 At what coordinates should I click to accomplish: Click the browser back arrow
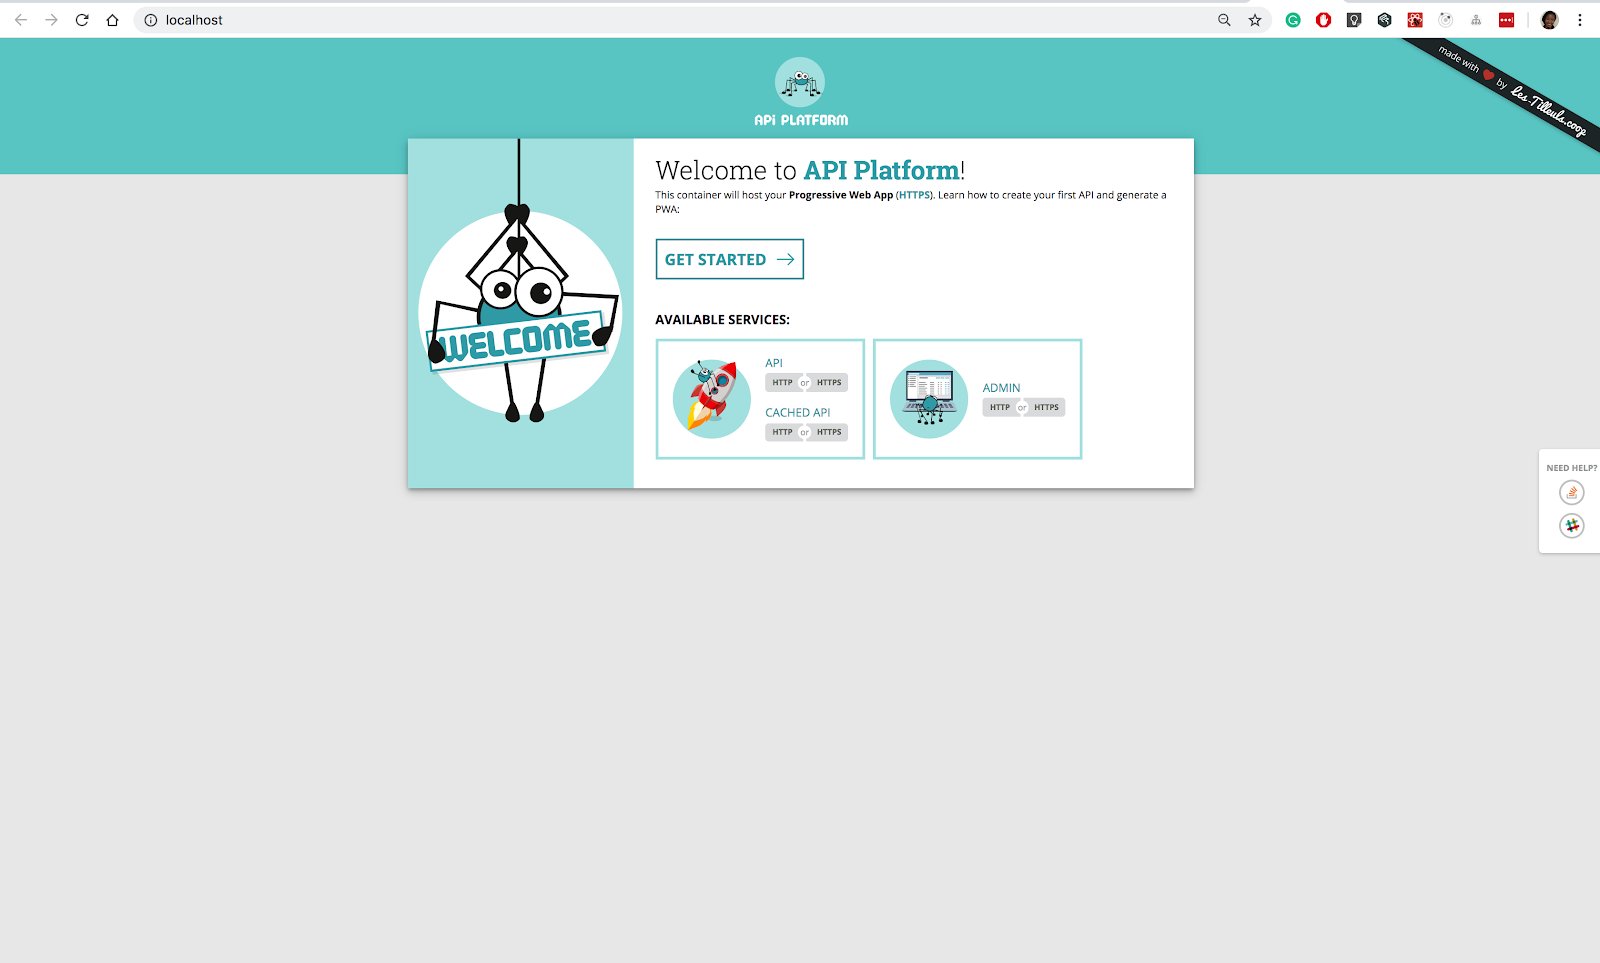pos(21,20)
